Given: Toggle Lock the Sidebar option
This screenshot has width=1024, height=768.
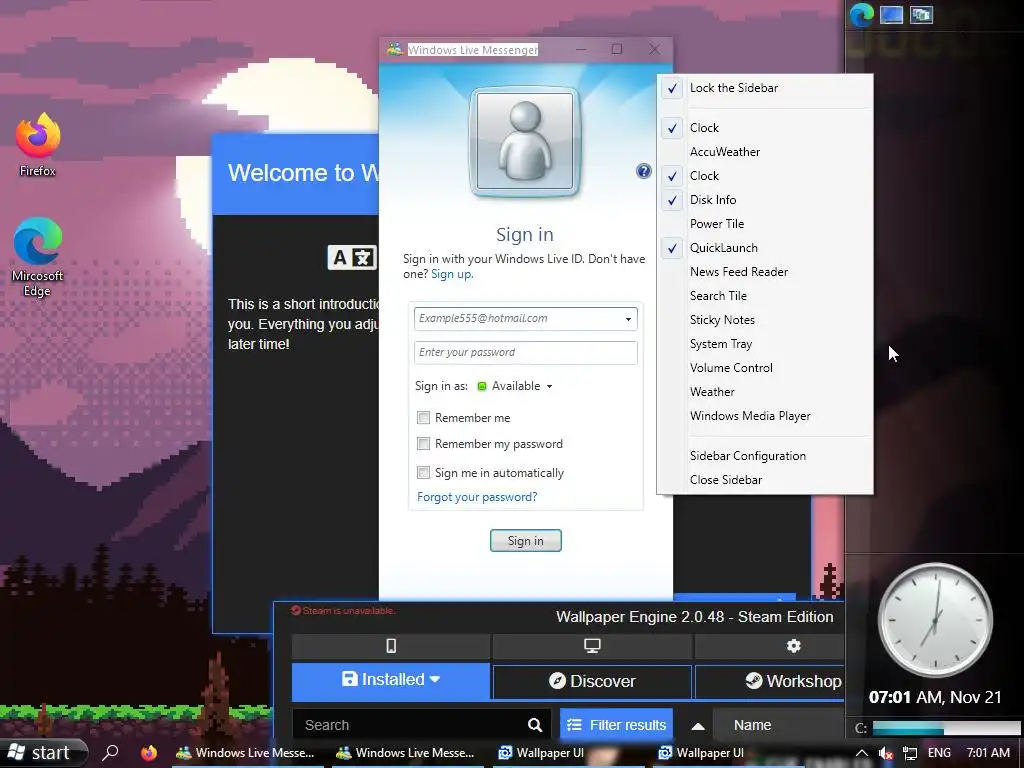Looking at the screenshot, I should pos(765,88).
